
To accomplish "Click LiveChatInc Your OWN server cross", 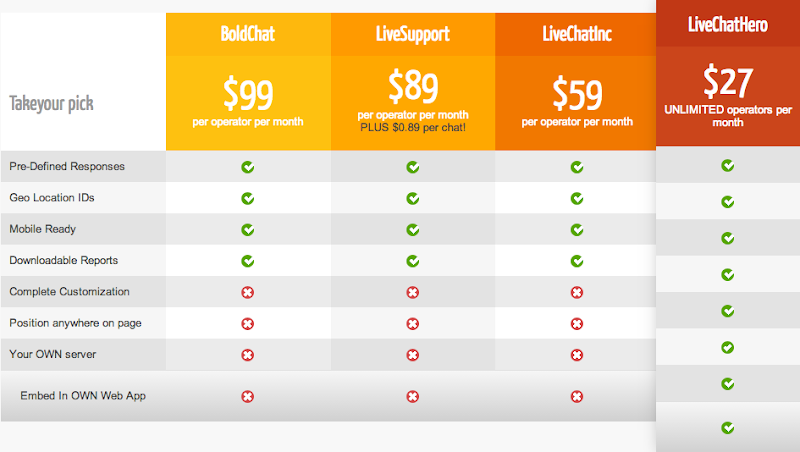I will pyautogui.click(x=577, y=354).
